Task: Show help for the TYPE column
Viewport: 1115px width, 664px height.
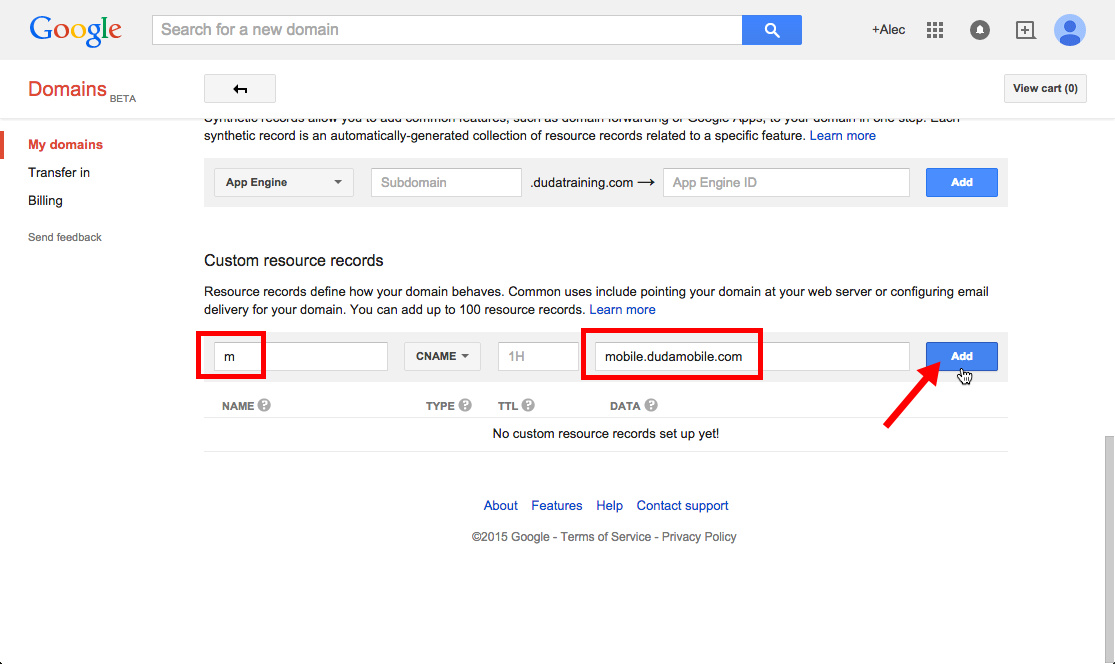Action: (465, 405)
